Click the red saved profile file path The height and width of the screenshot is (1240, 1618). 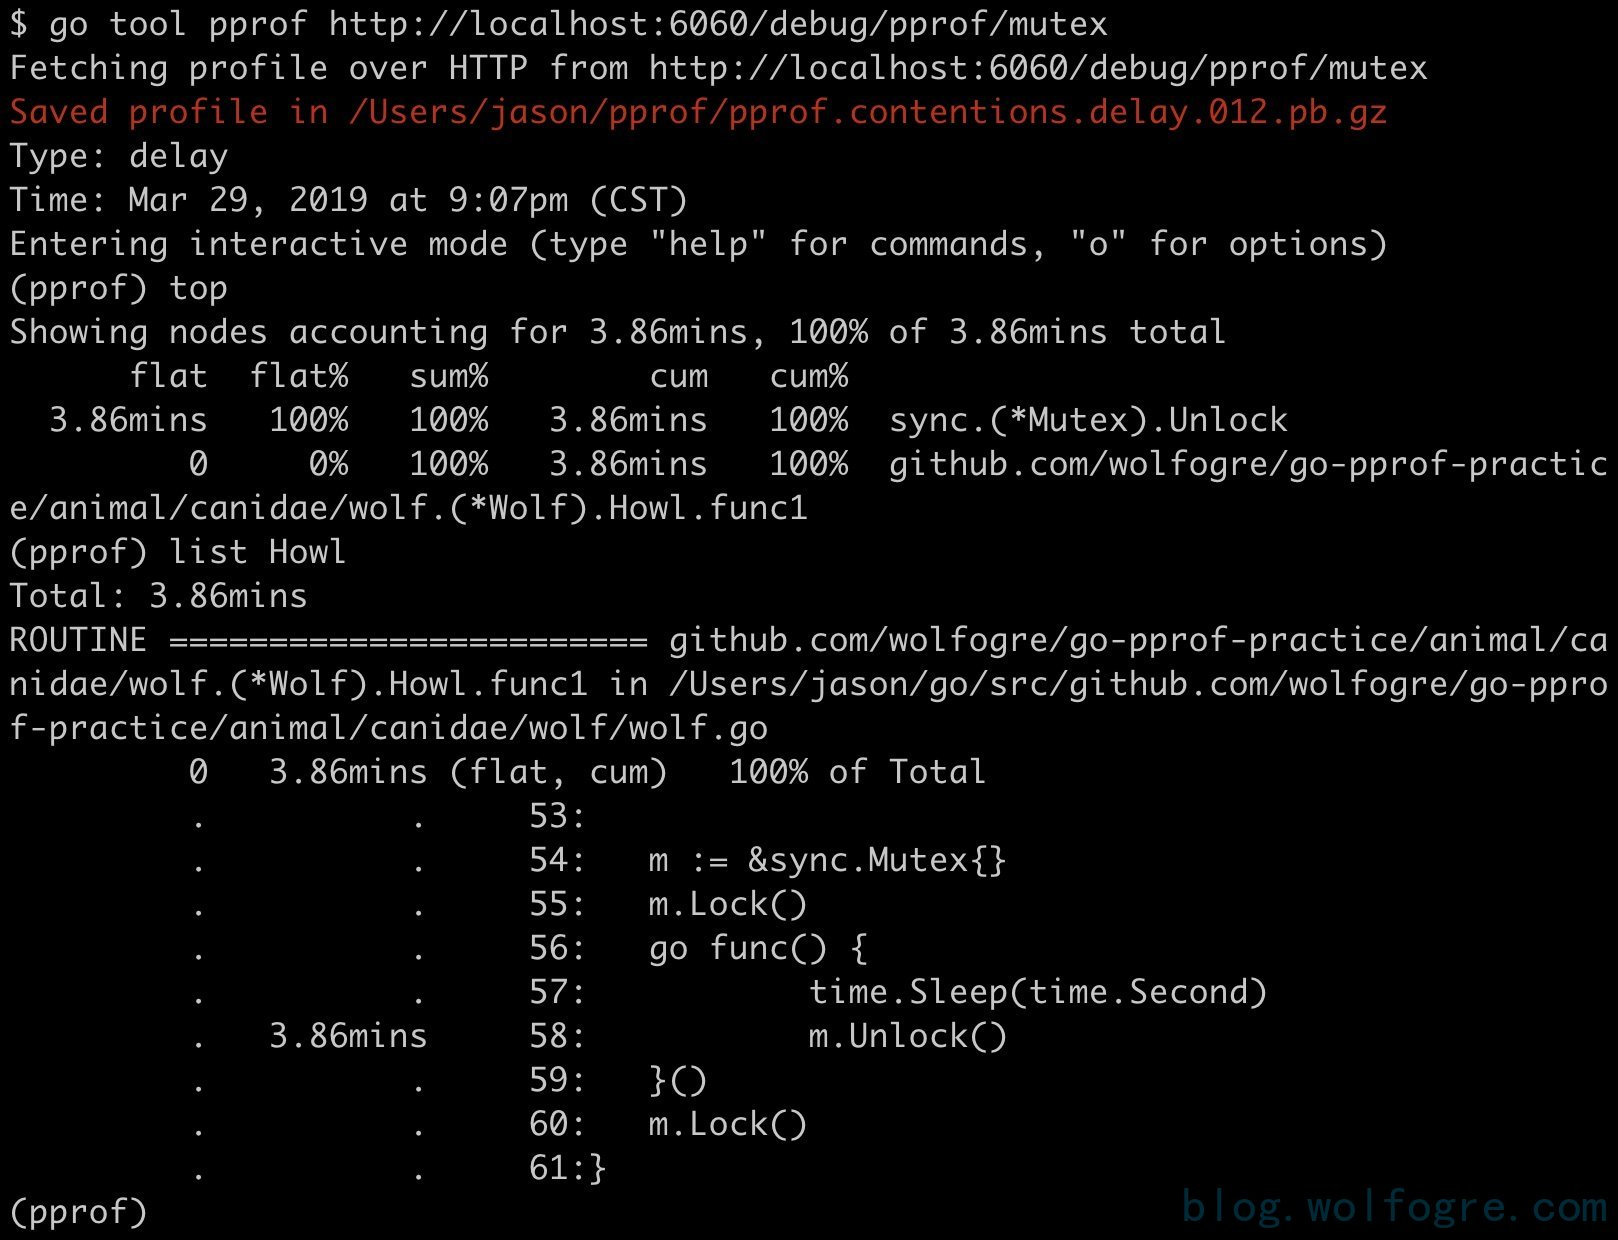[x=868, y=111]
